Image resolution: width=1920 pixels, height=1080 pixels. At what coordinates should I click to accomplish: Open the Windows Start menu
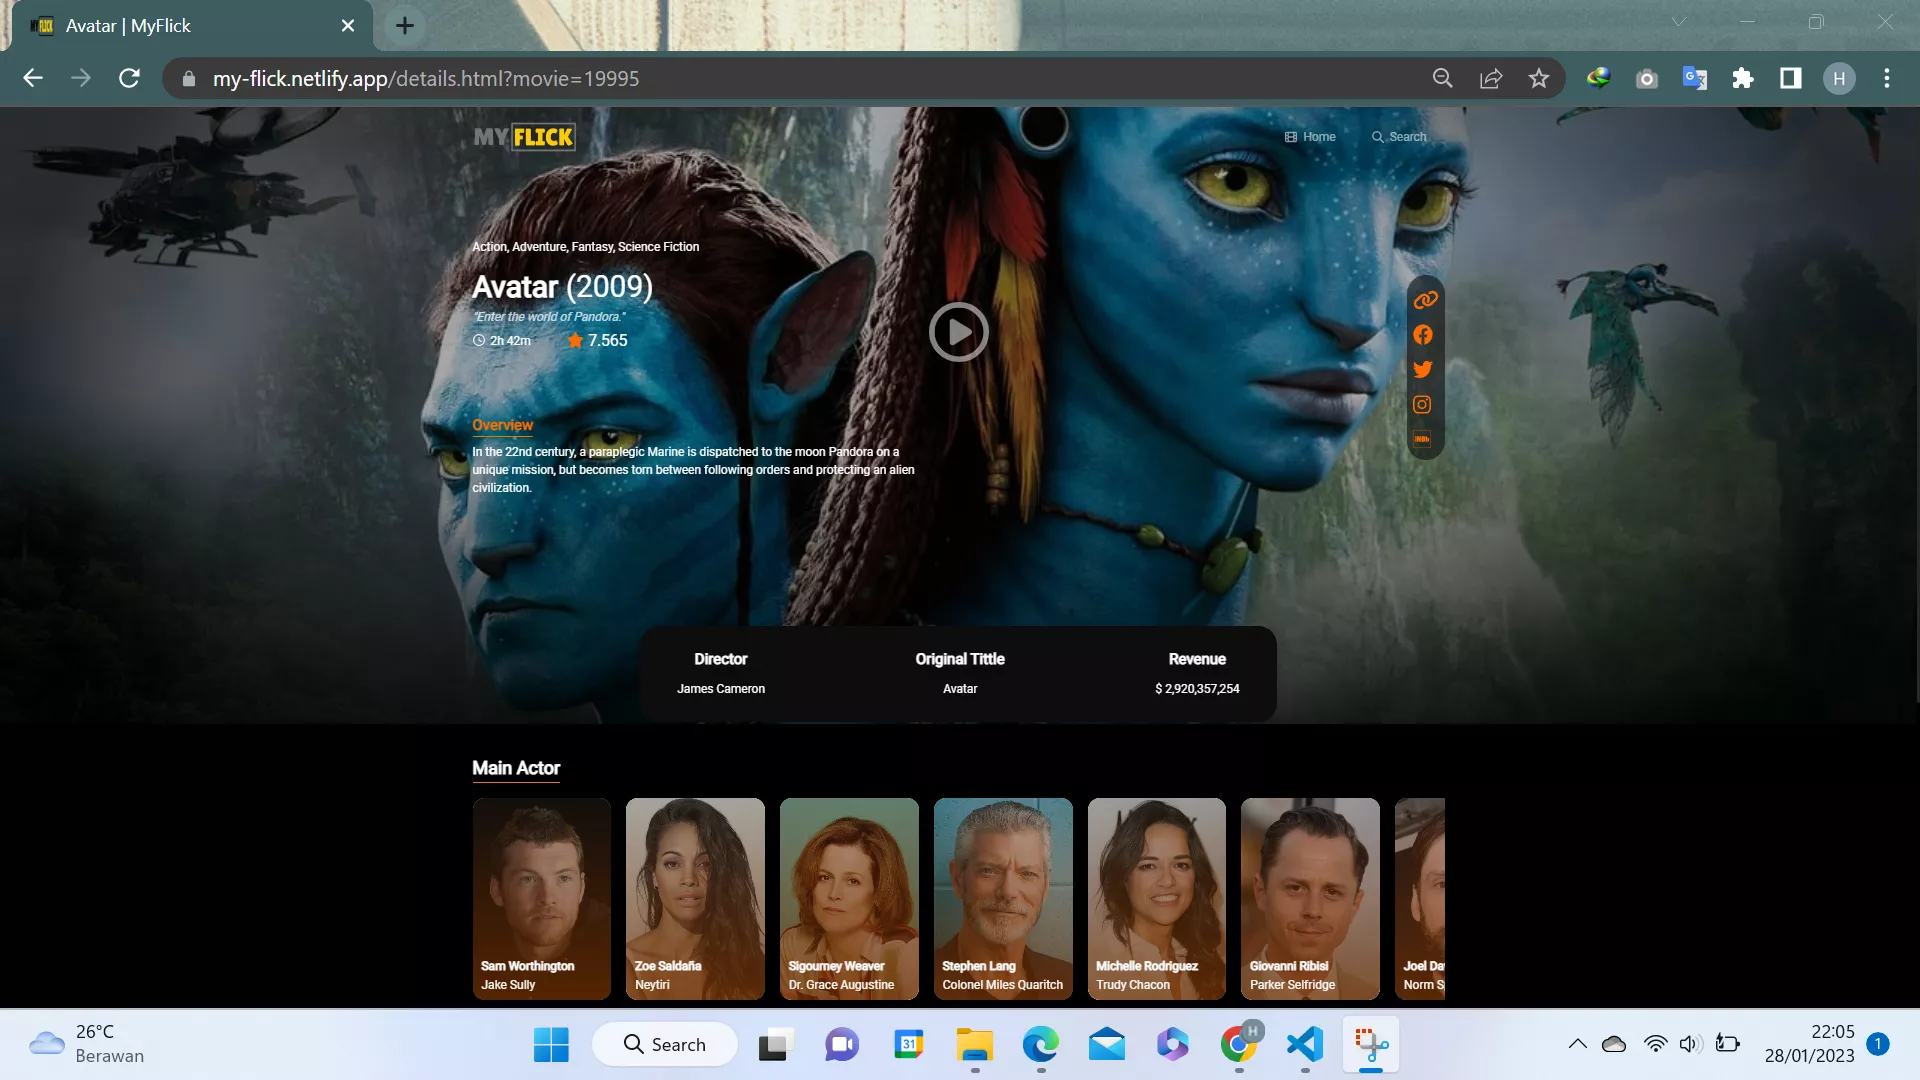pos(551,1045)
